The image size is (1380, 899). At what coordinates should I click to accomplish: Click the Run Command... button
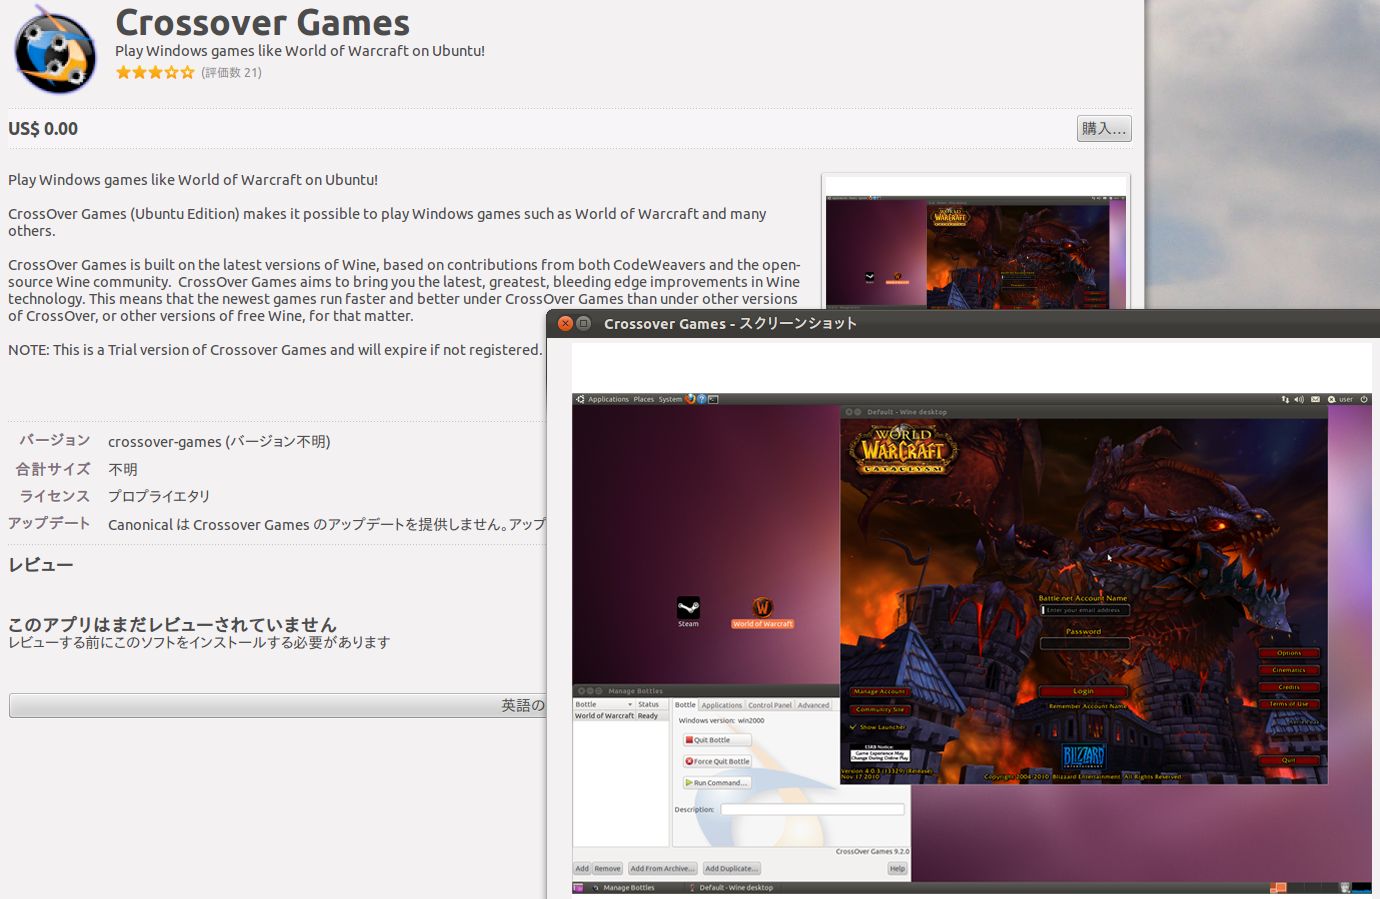click(x=716, y=783)
